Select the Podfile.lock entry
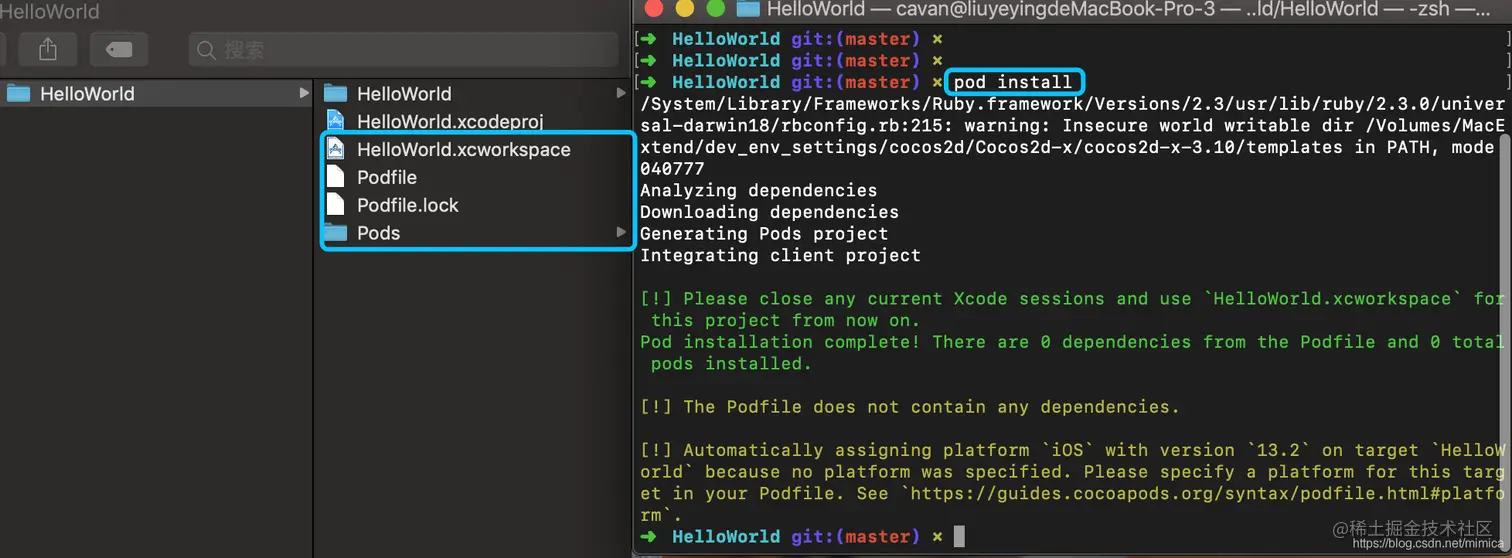The height and width of the screenshot is (558, 1512). [476, 206]
